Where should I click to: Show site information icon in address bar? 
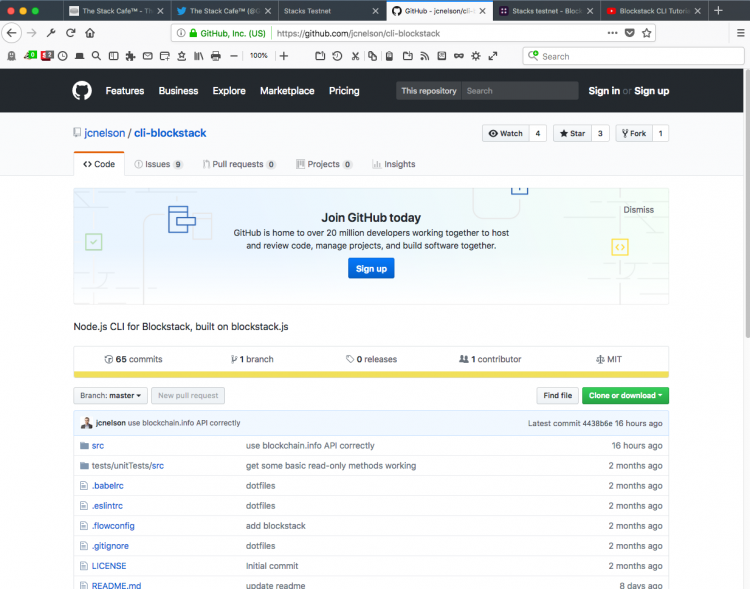(181, 33)
